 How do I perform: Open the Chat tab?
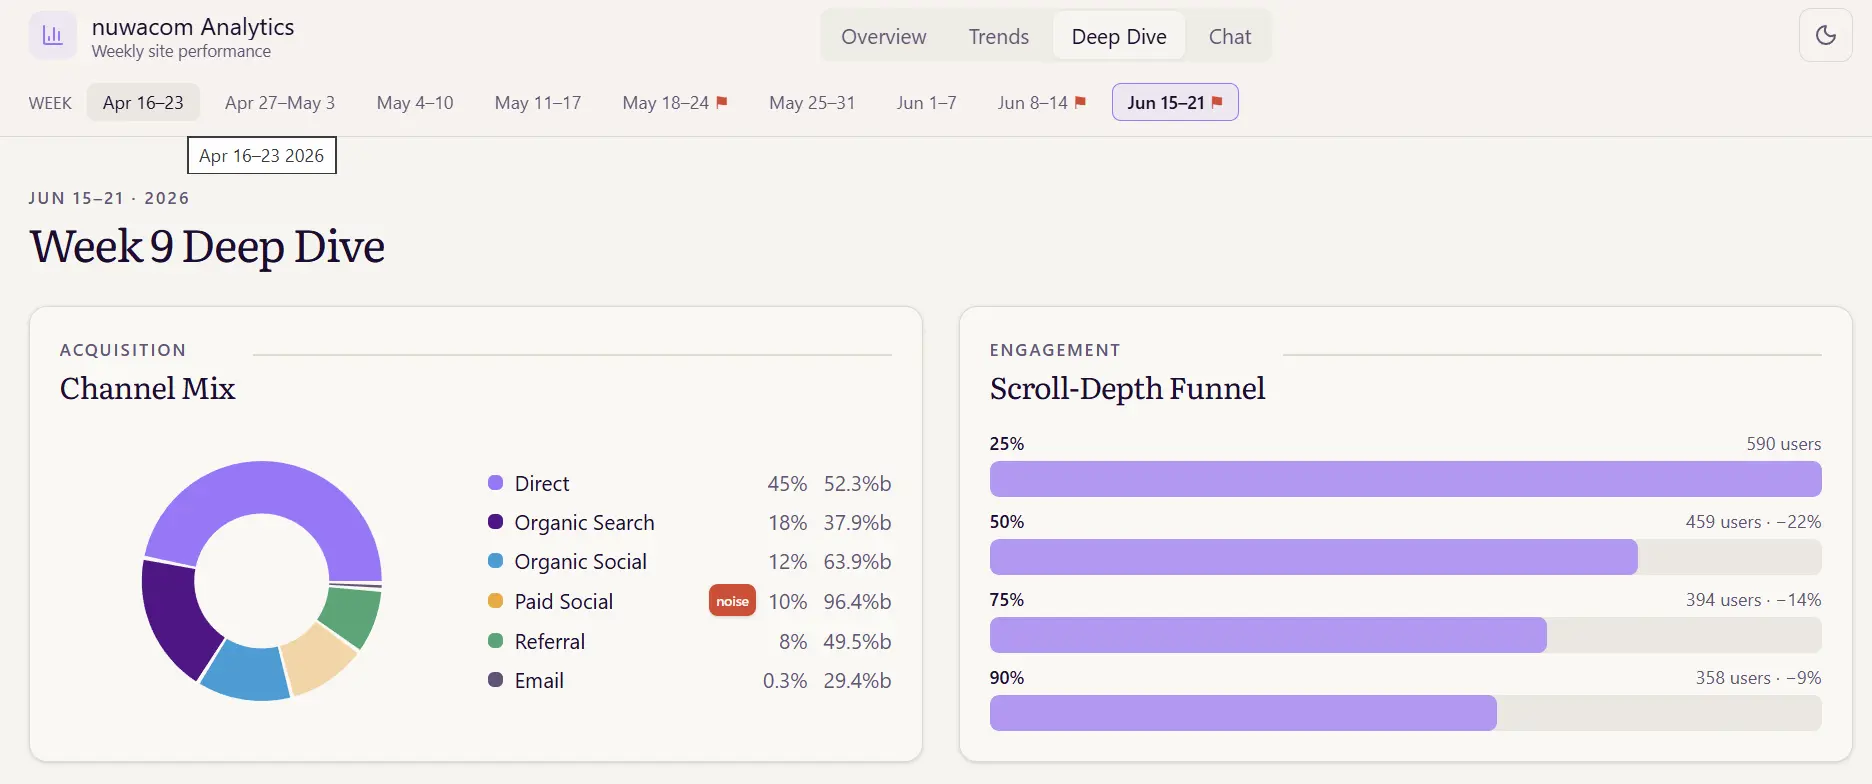pos(1229,37)
